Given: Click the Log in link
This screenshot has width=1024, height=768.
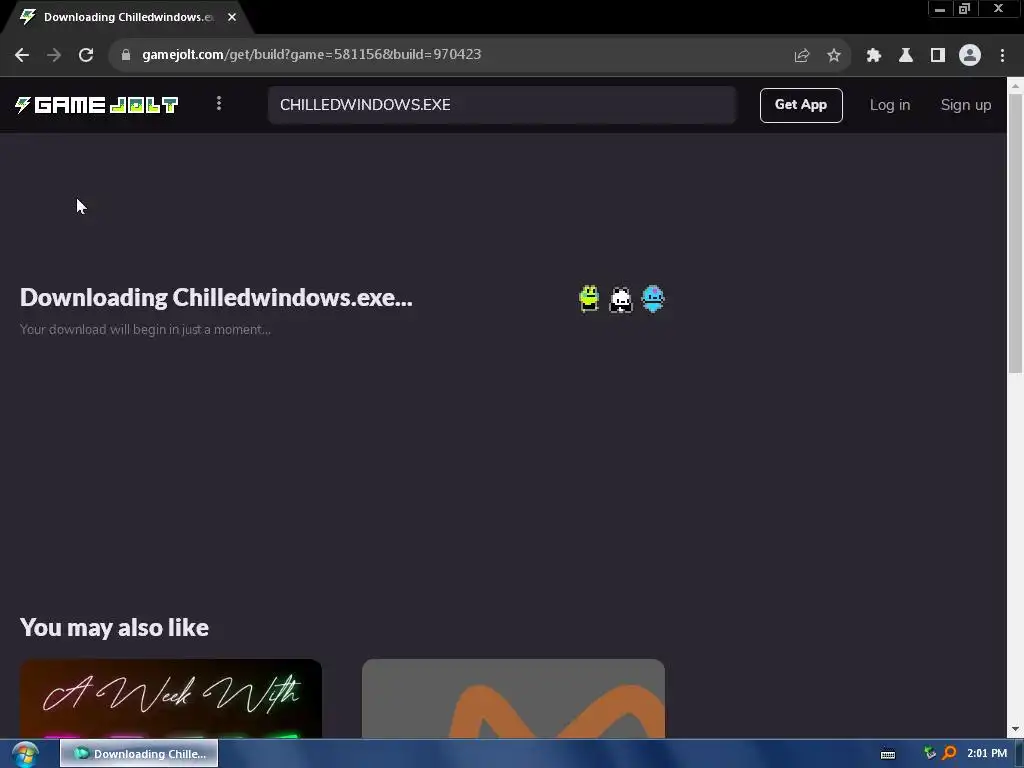Looking at the screenshot, I should (x=889, y=105).
